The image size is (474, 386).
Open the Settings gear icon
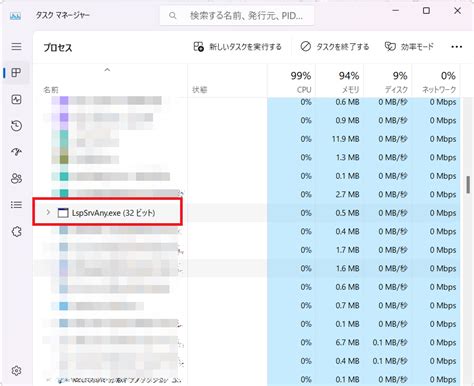coord(16,370)
